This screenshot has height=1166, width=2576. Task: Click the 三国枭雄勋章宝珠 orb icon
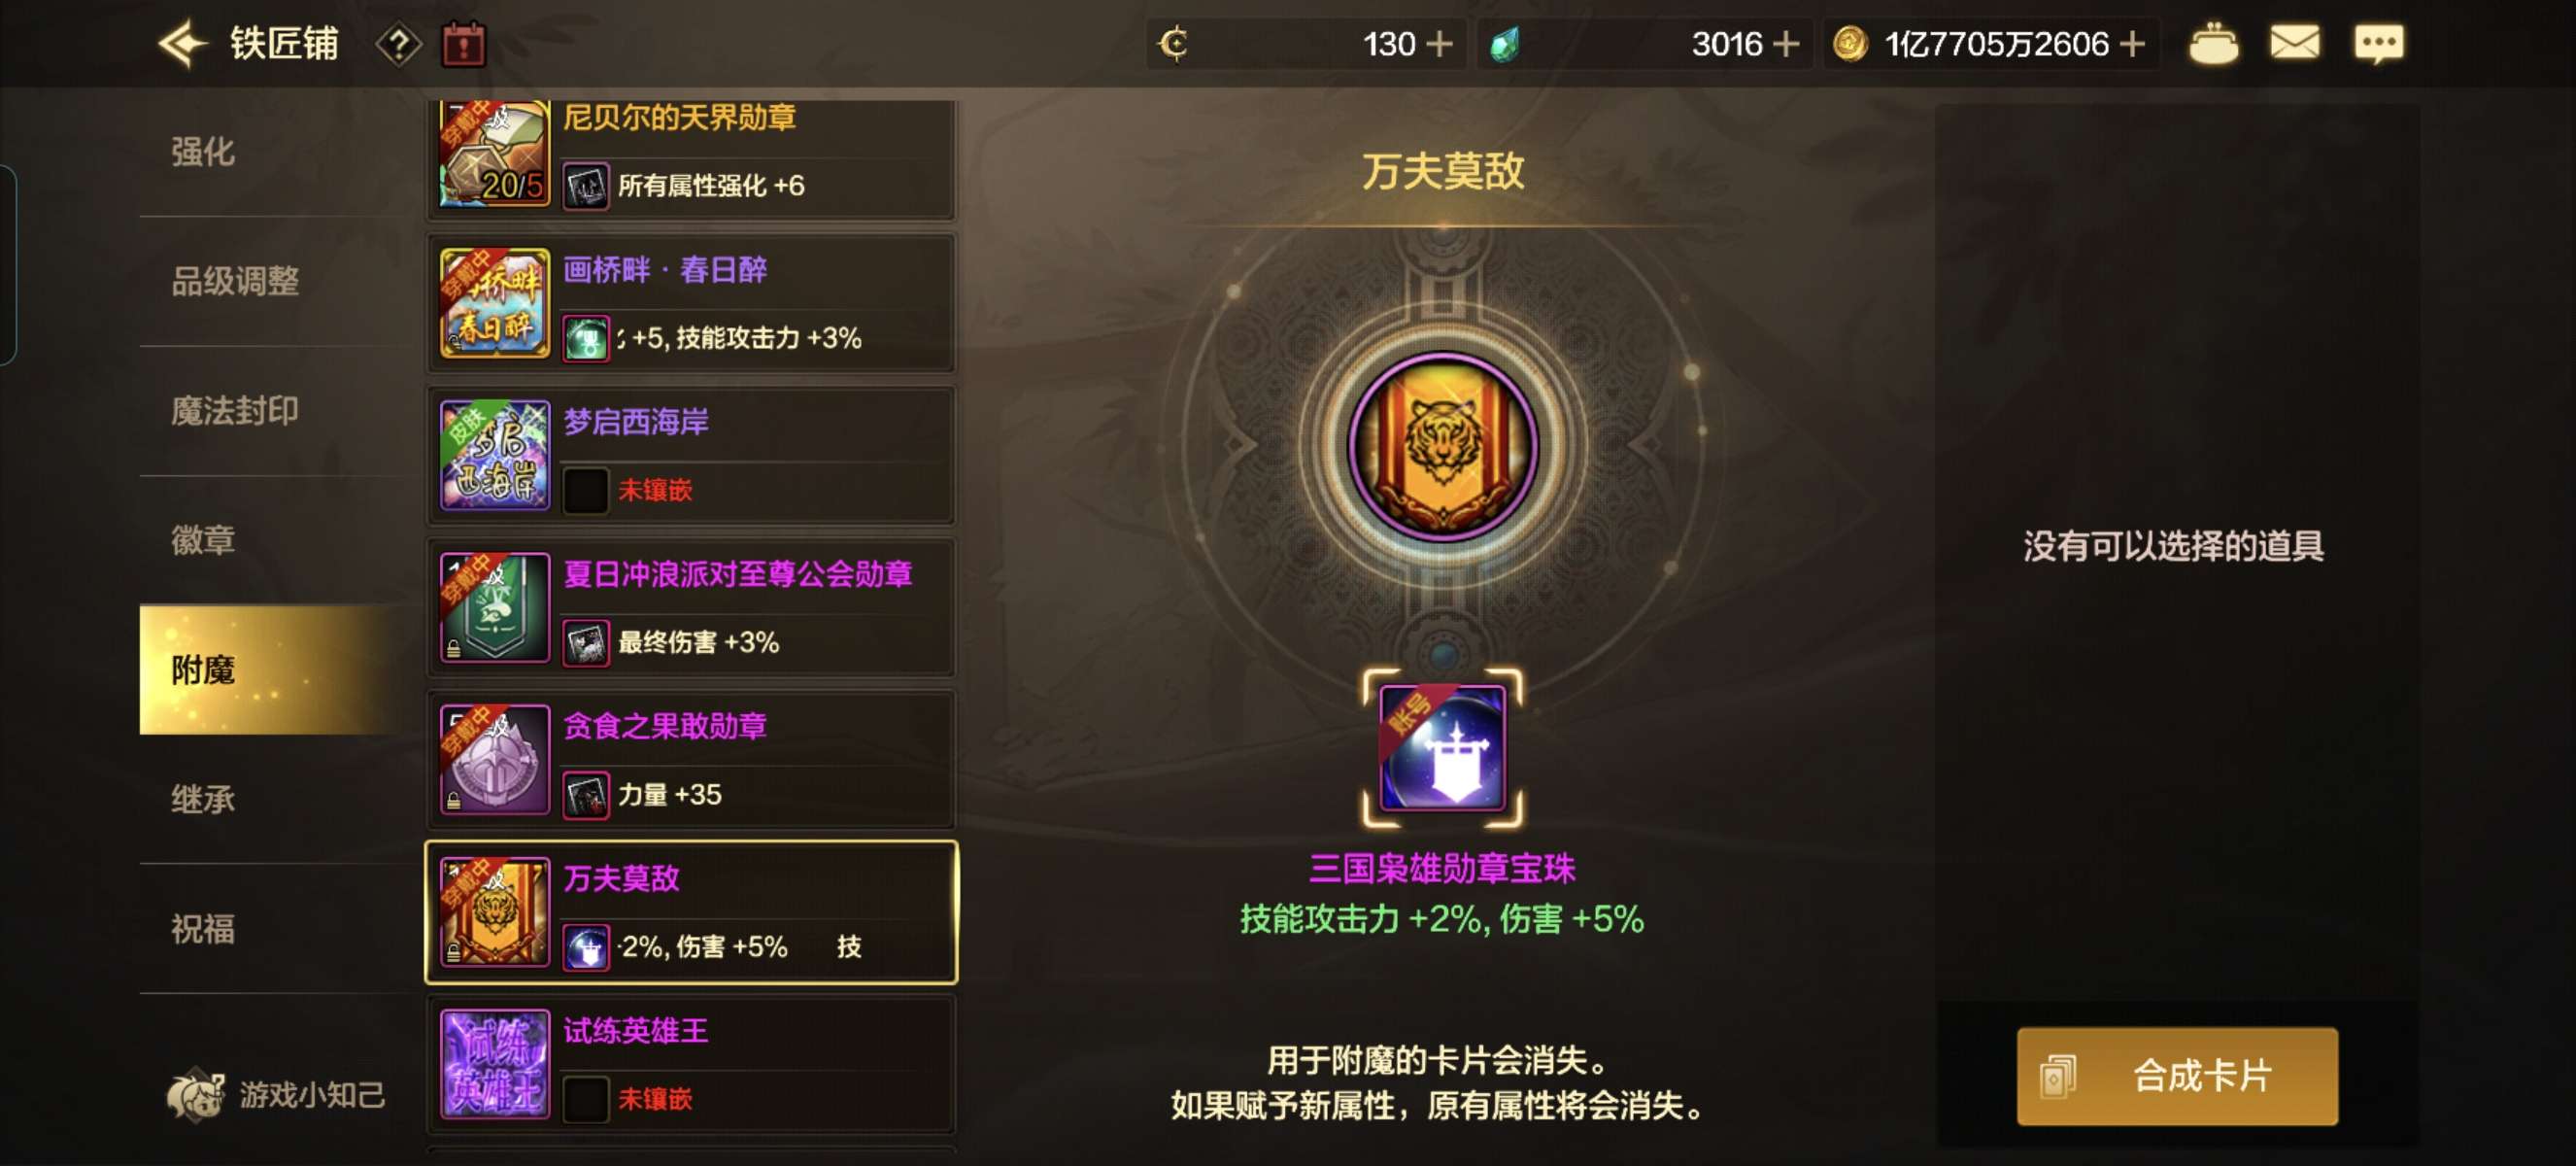point(1442,748)
